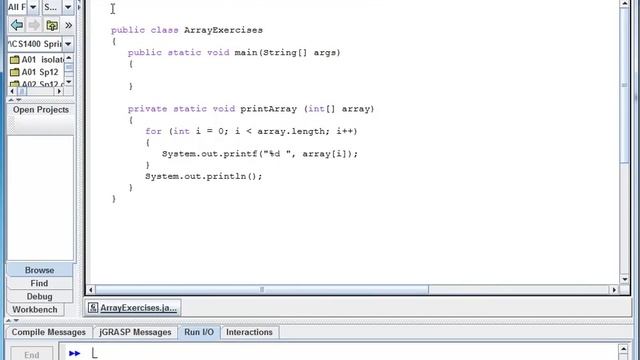Open the All F file filter dropdown
The image size is (640, 360).
(33, 7)
